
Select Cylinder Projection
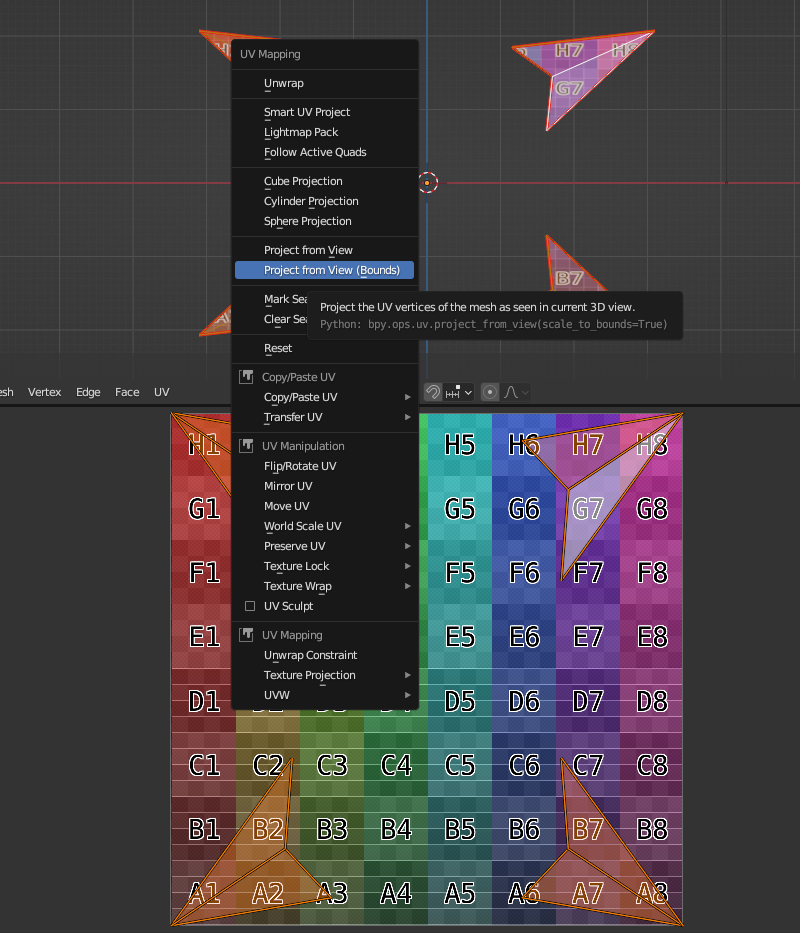click(x=324, y=201)
